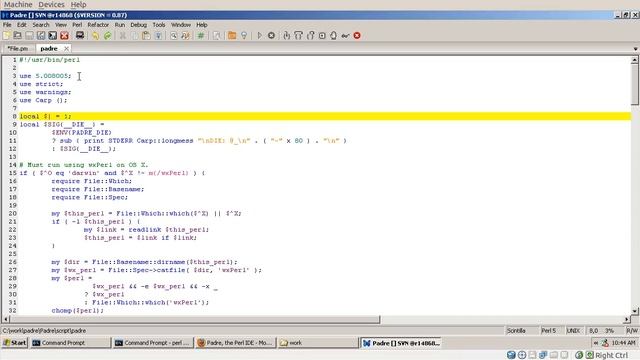Click the horizontal scrollbar thumb
This screenshot has height=360, width=640.
click(195, 319)
